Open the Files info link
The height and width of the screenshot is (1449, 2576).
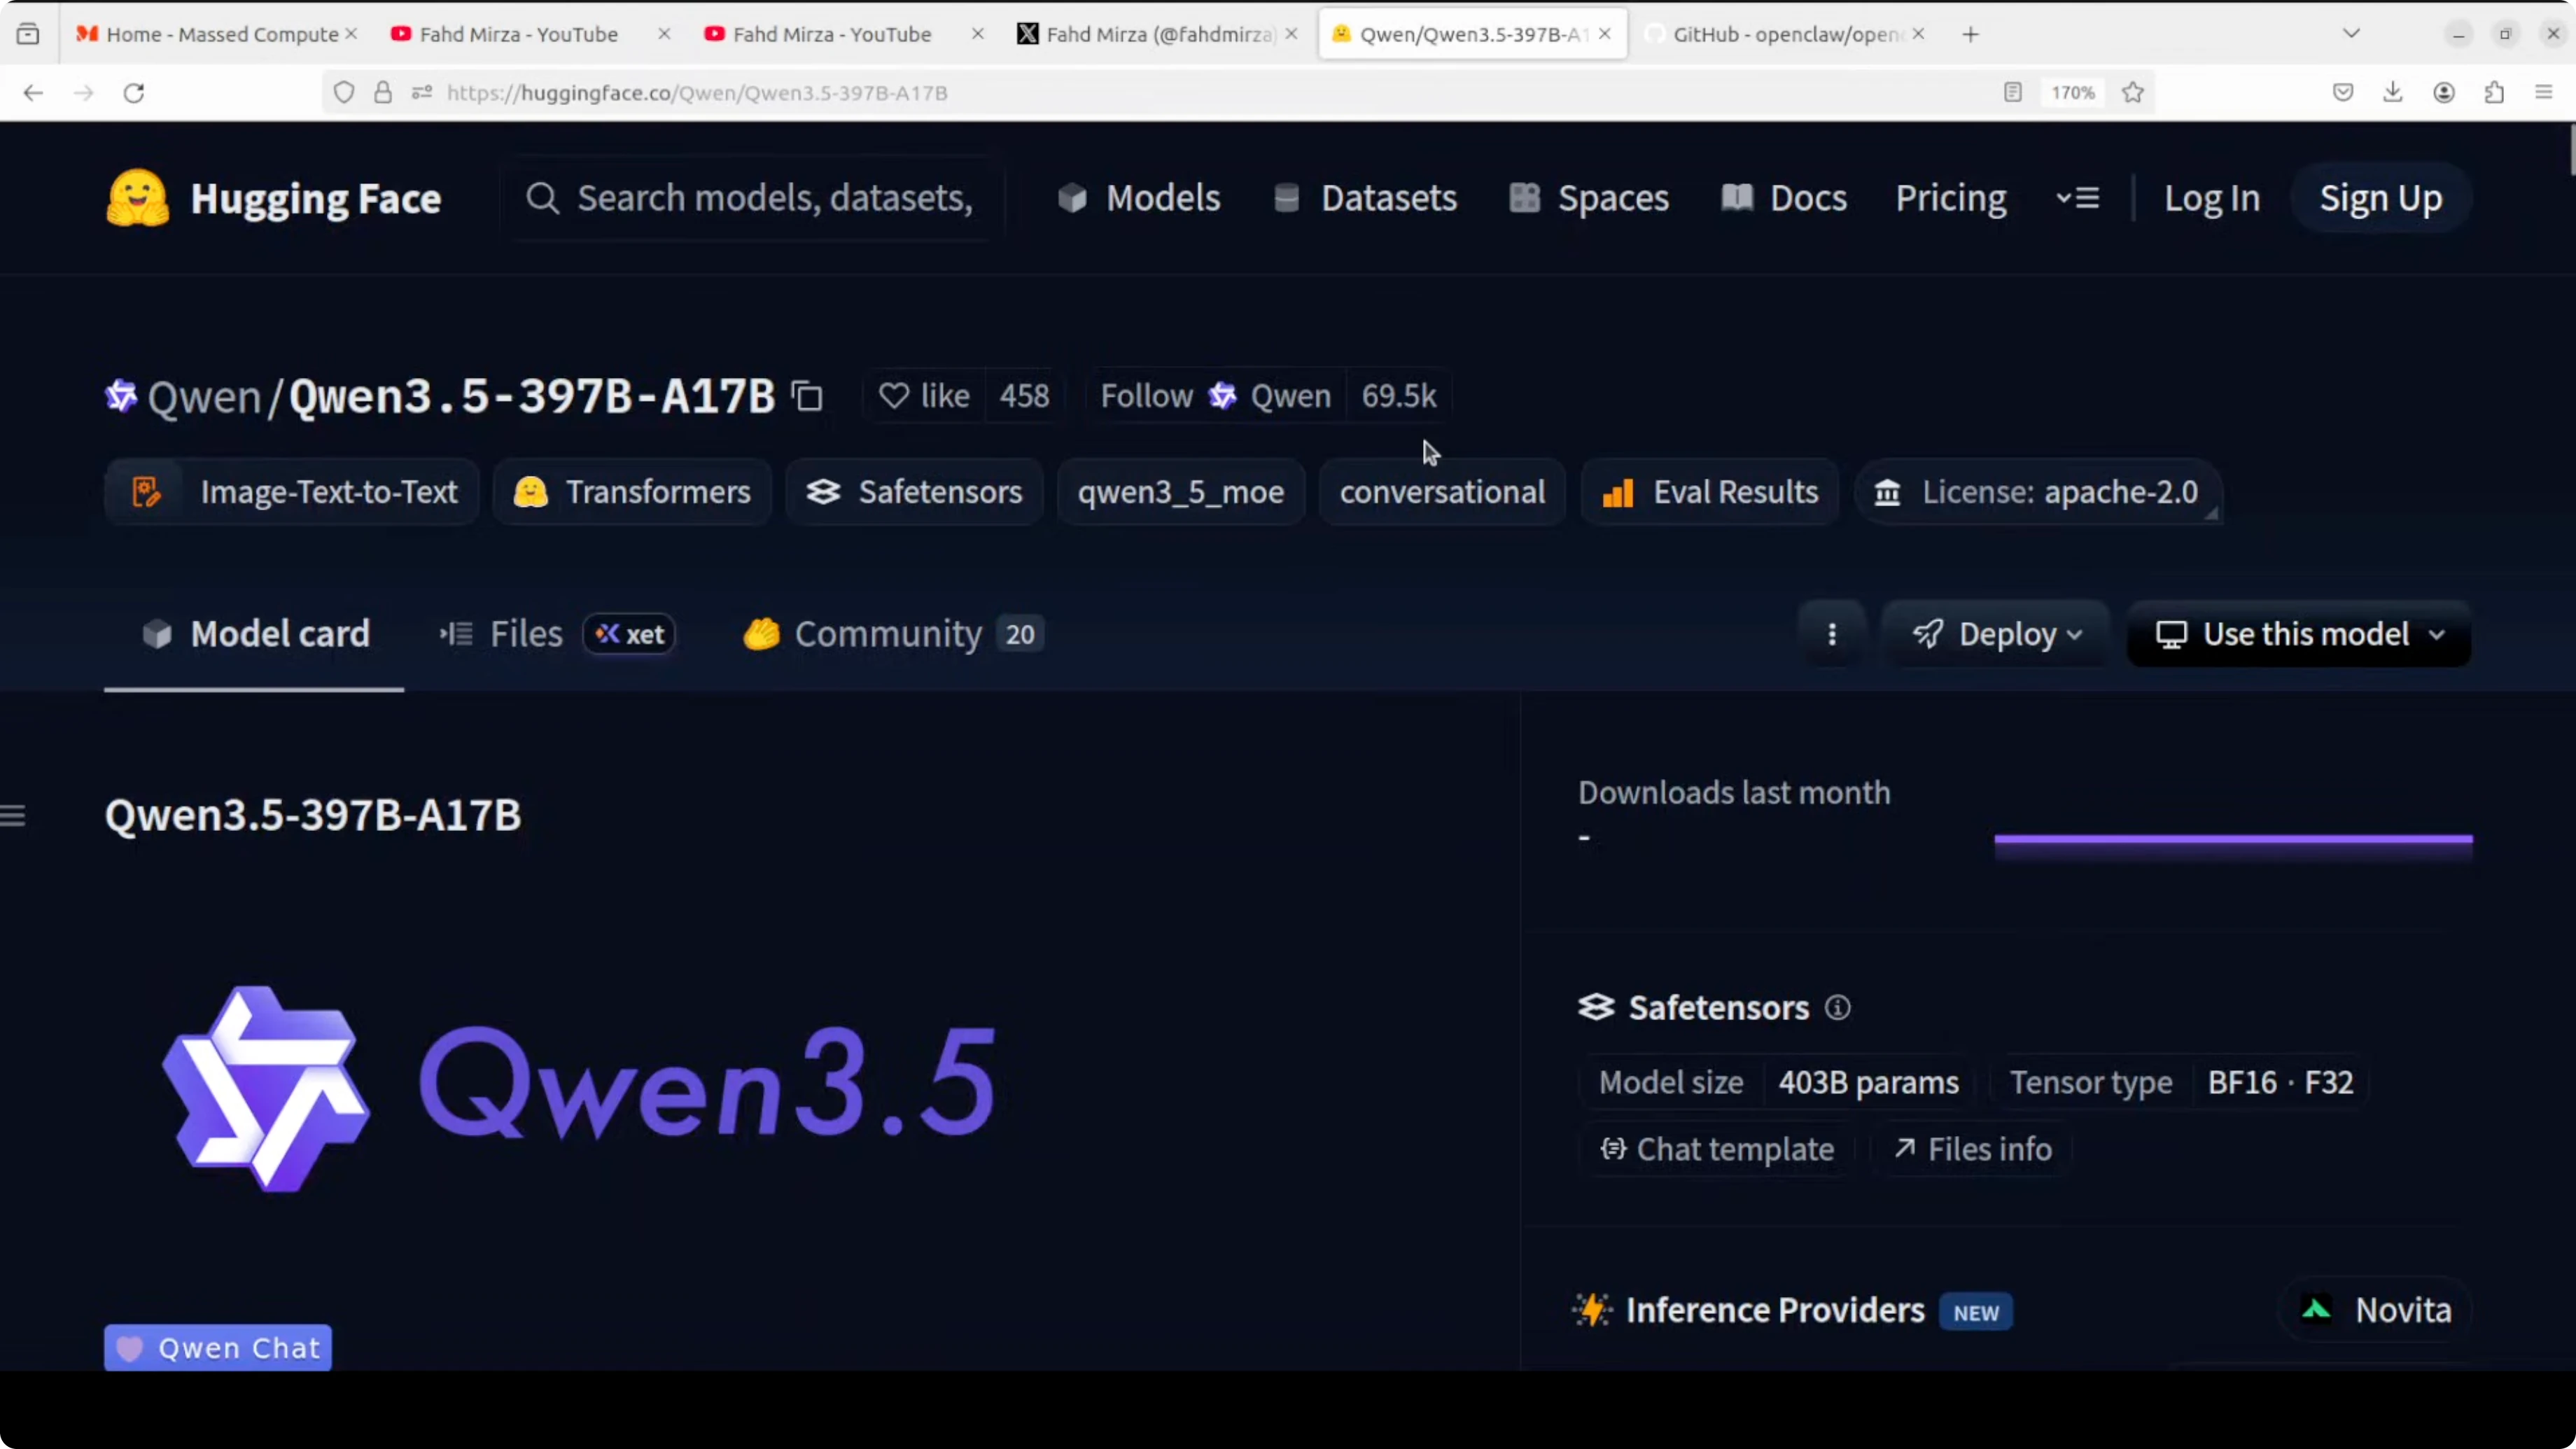pos(1971,1149)
